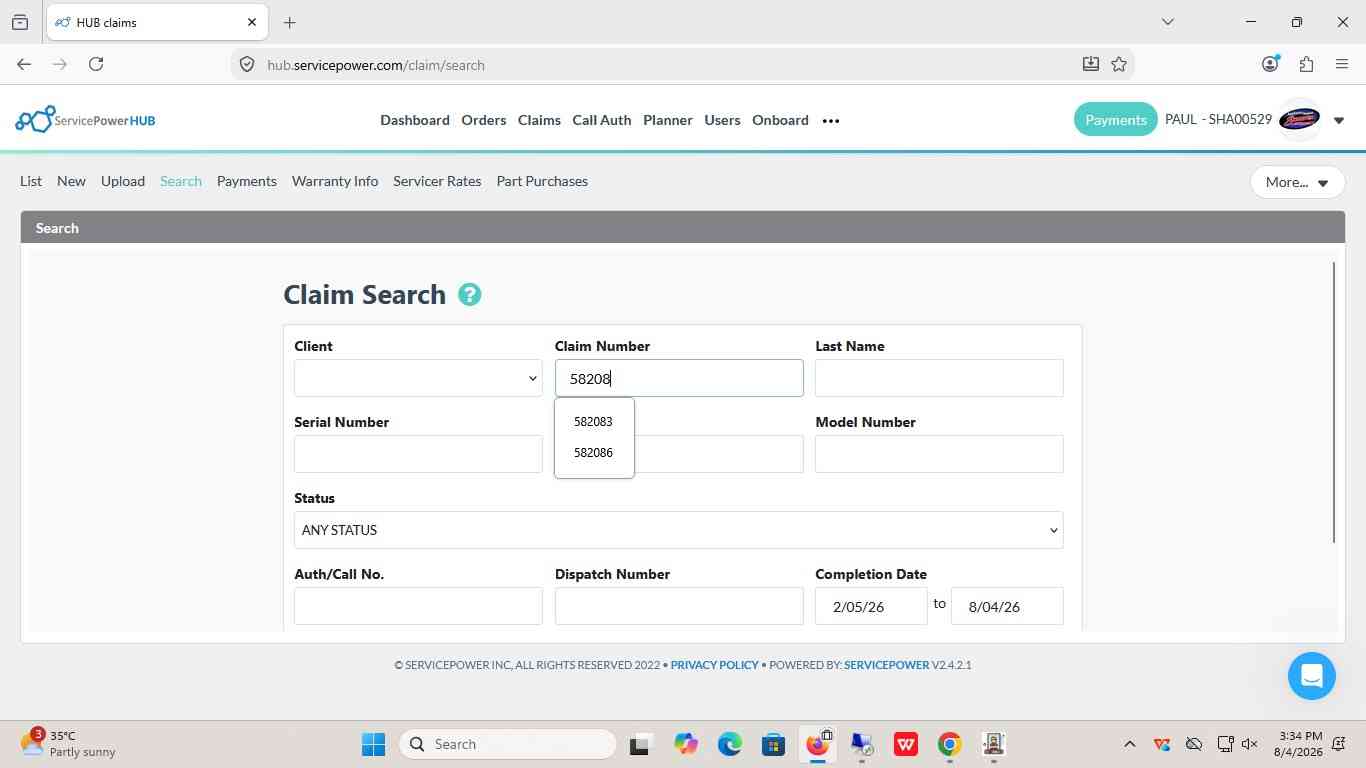Click the ServicePower HUB logo
Screen dimensions: 1366x768
85,120
